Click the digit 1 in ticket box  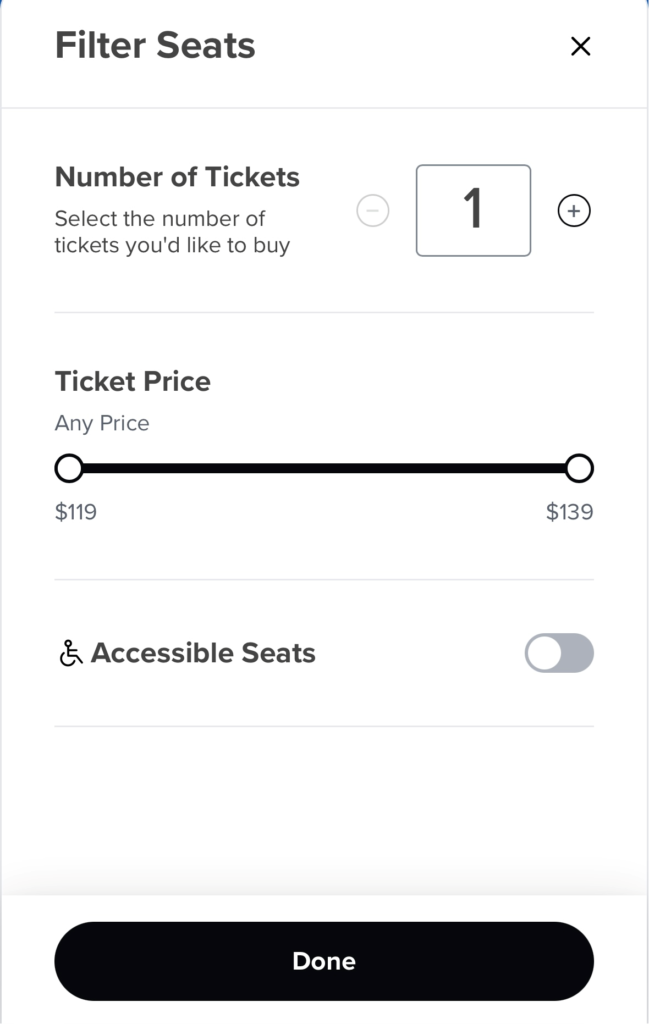click(473, 209)
